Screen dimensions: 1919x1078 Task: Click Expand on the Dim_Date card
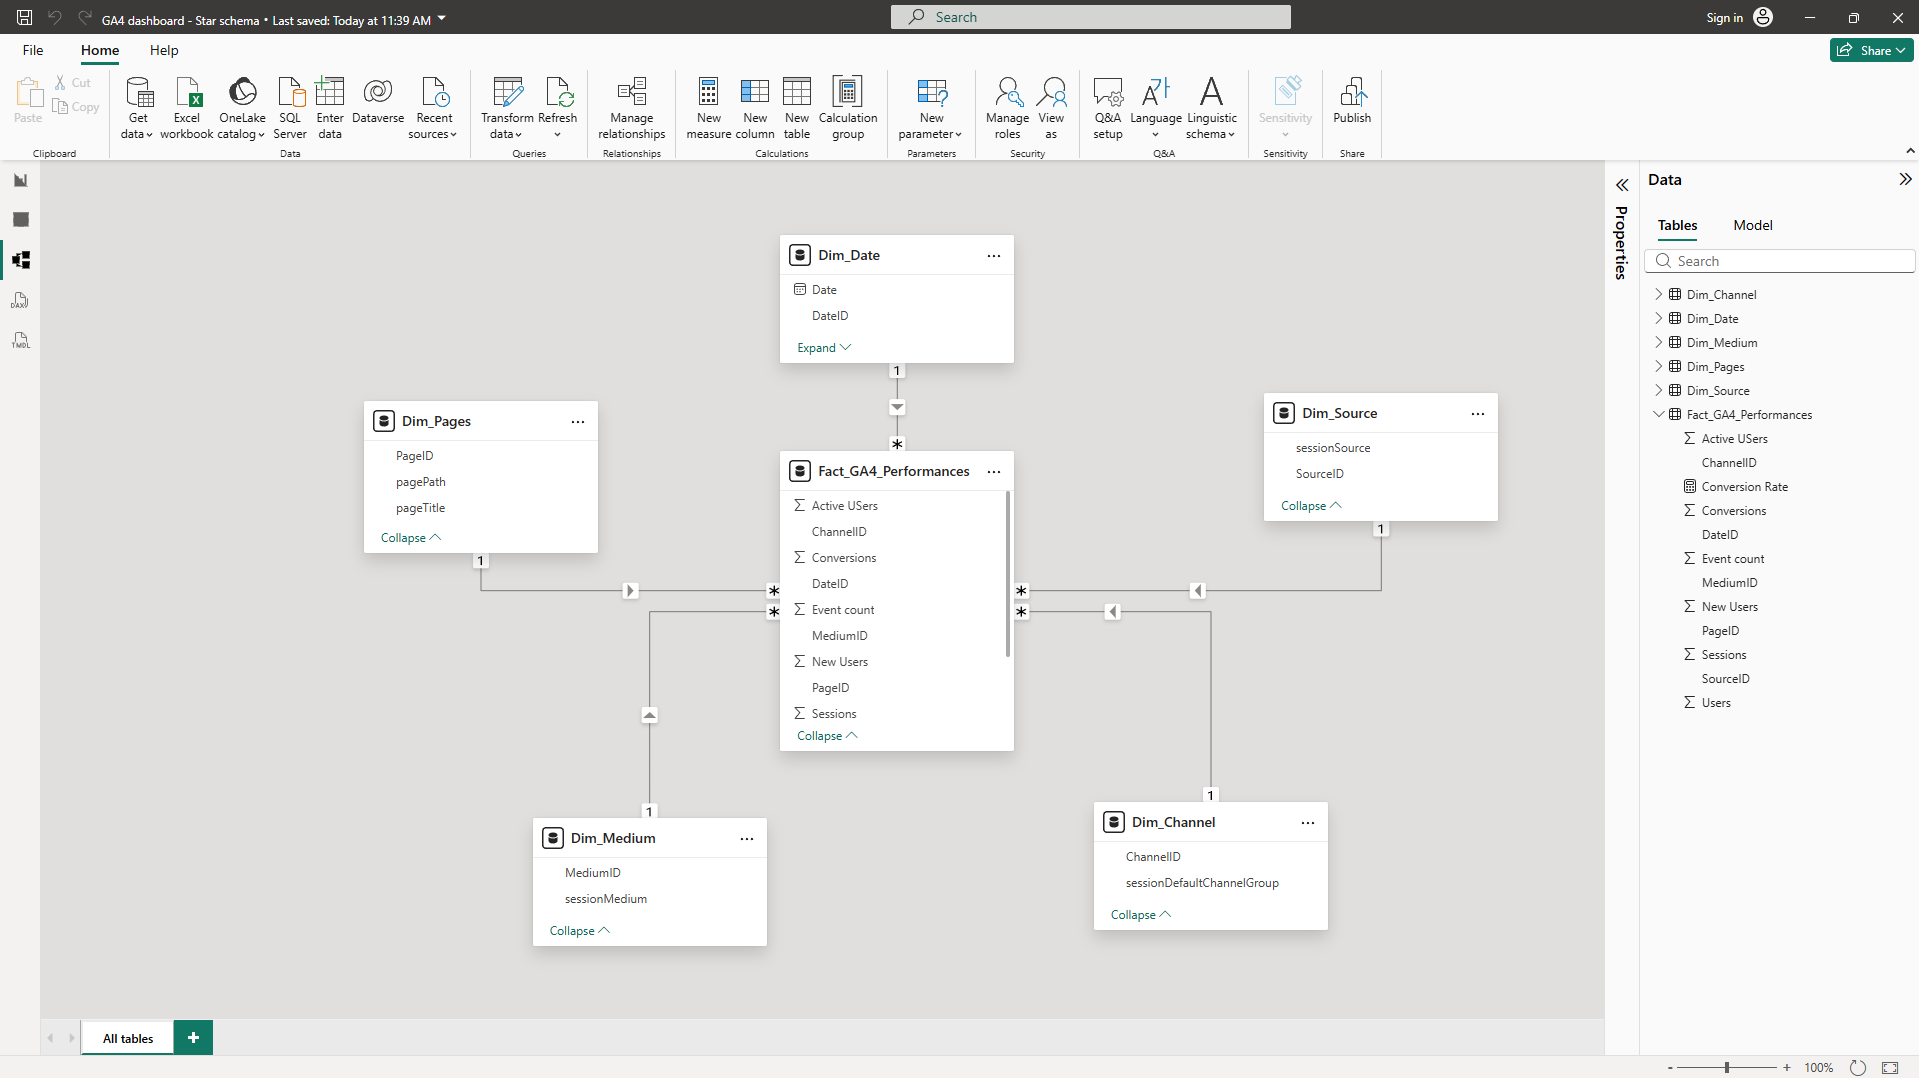822,347
